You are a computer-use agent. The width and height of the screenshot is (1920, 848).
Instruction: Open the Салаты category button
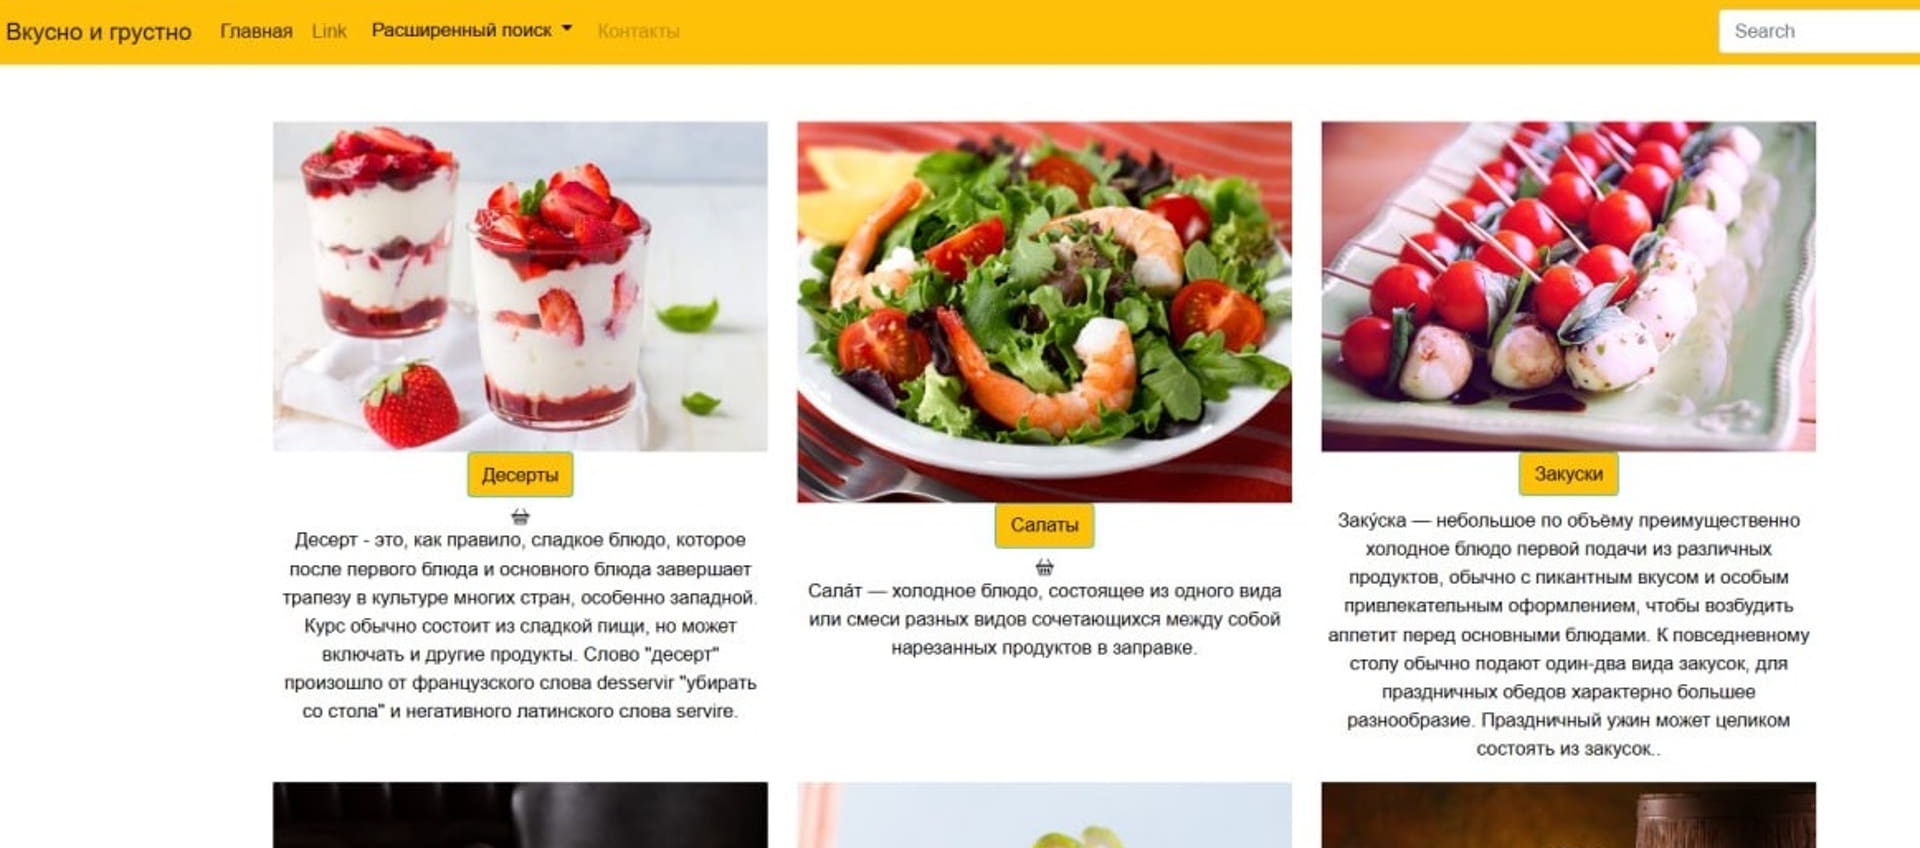(1044, 525)
